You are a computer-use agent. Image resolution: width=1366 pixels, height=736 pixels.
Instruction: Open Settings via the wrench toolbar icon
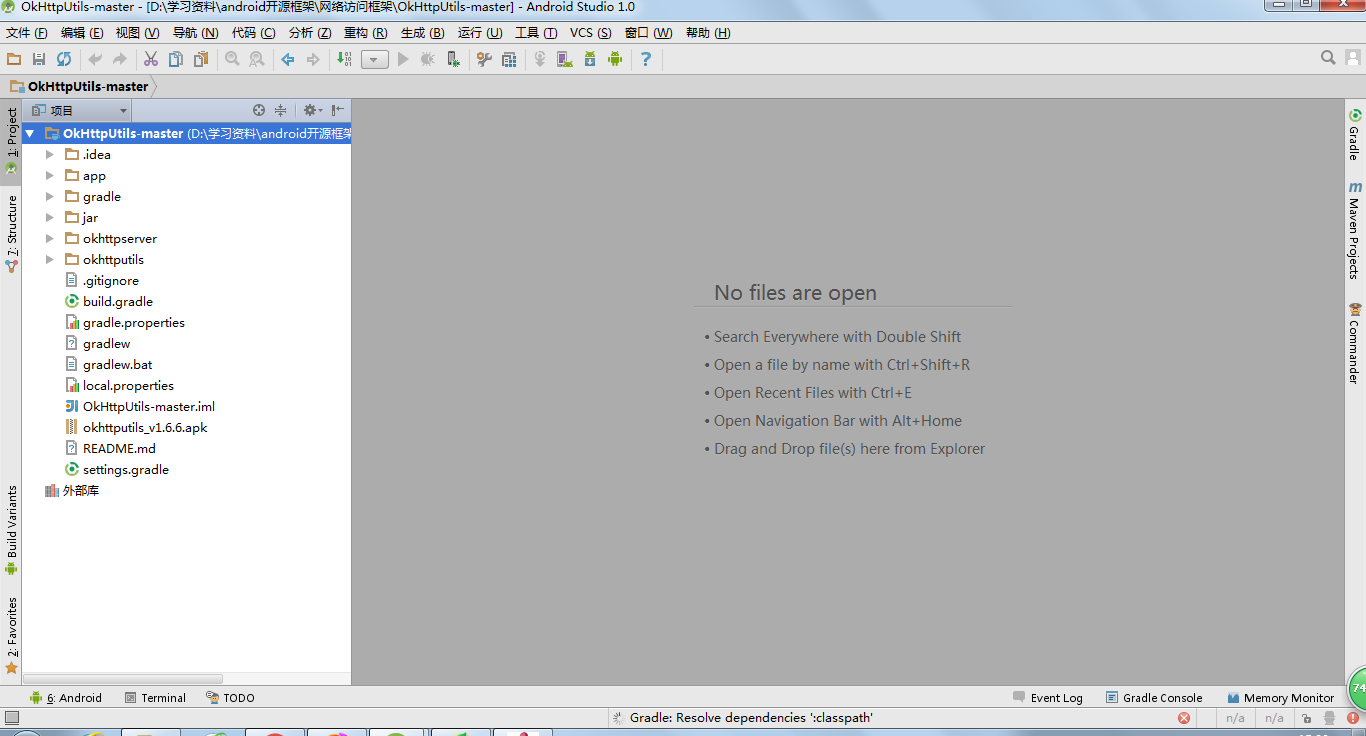484,60
